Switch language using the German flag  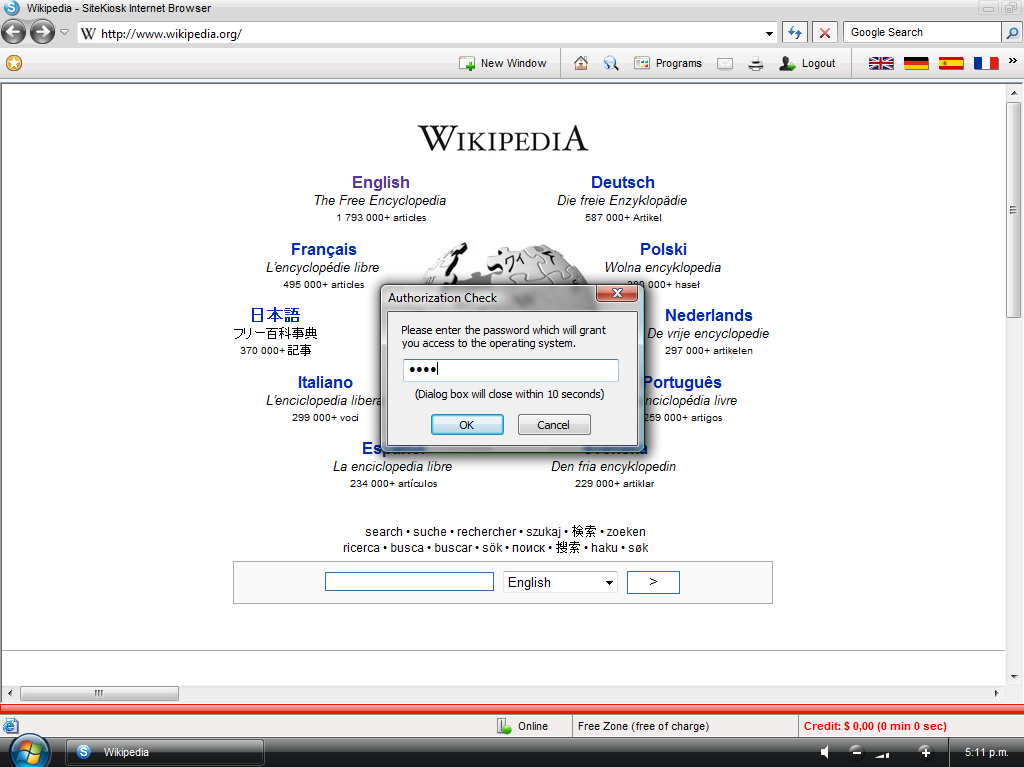pos(916,63)
